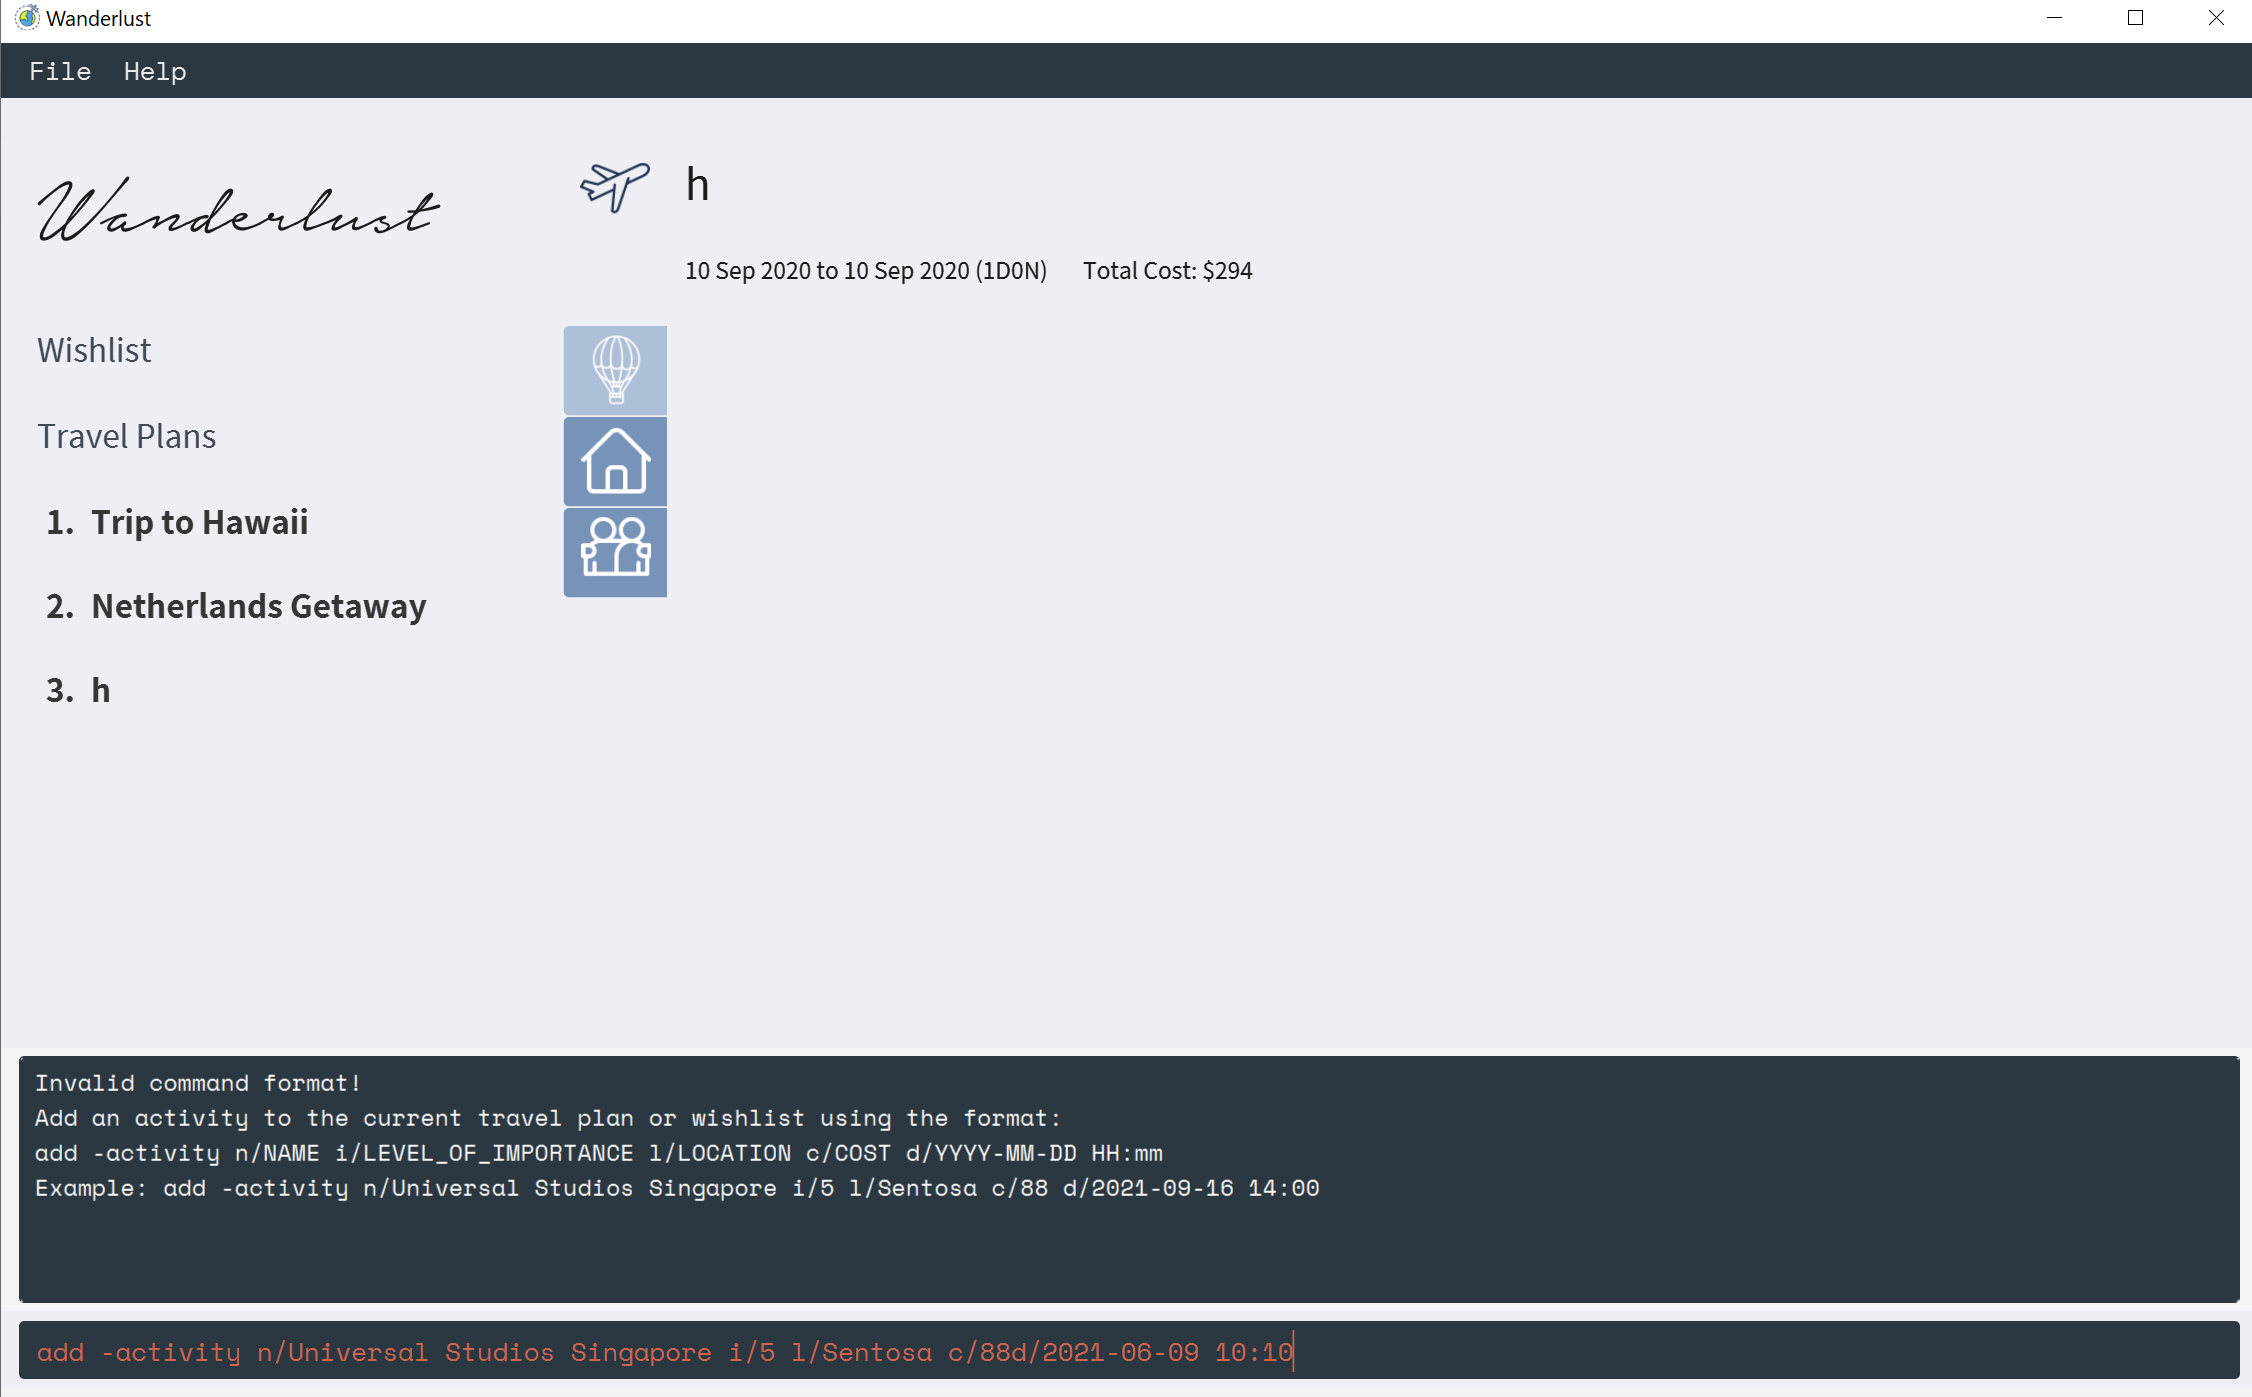The height and width of the screenshot is (1397, 2252).
Task: Maximize the Wanderlust window
Action: pyautogui.click(x=2135, y=18)
